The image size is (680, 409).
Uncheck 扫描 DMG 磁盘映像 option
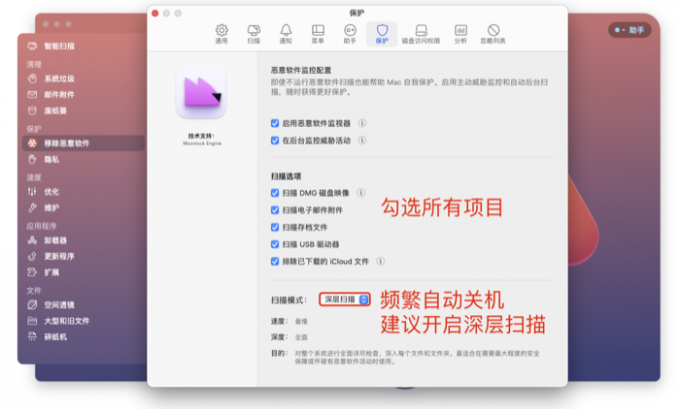(x=275, y=193)
